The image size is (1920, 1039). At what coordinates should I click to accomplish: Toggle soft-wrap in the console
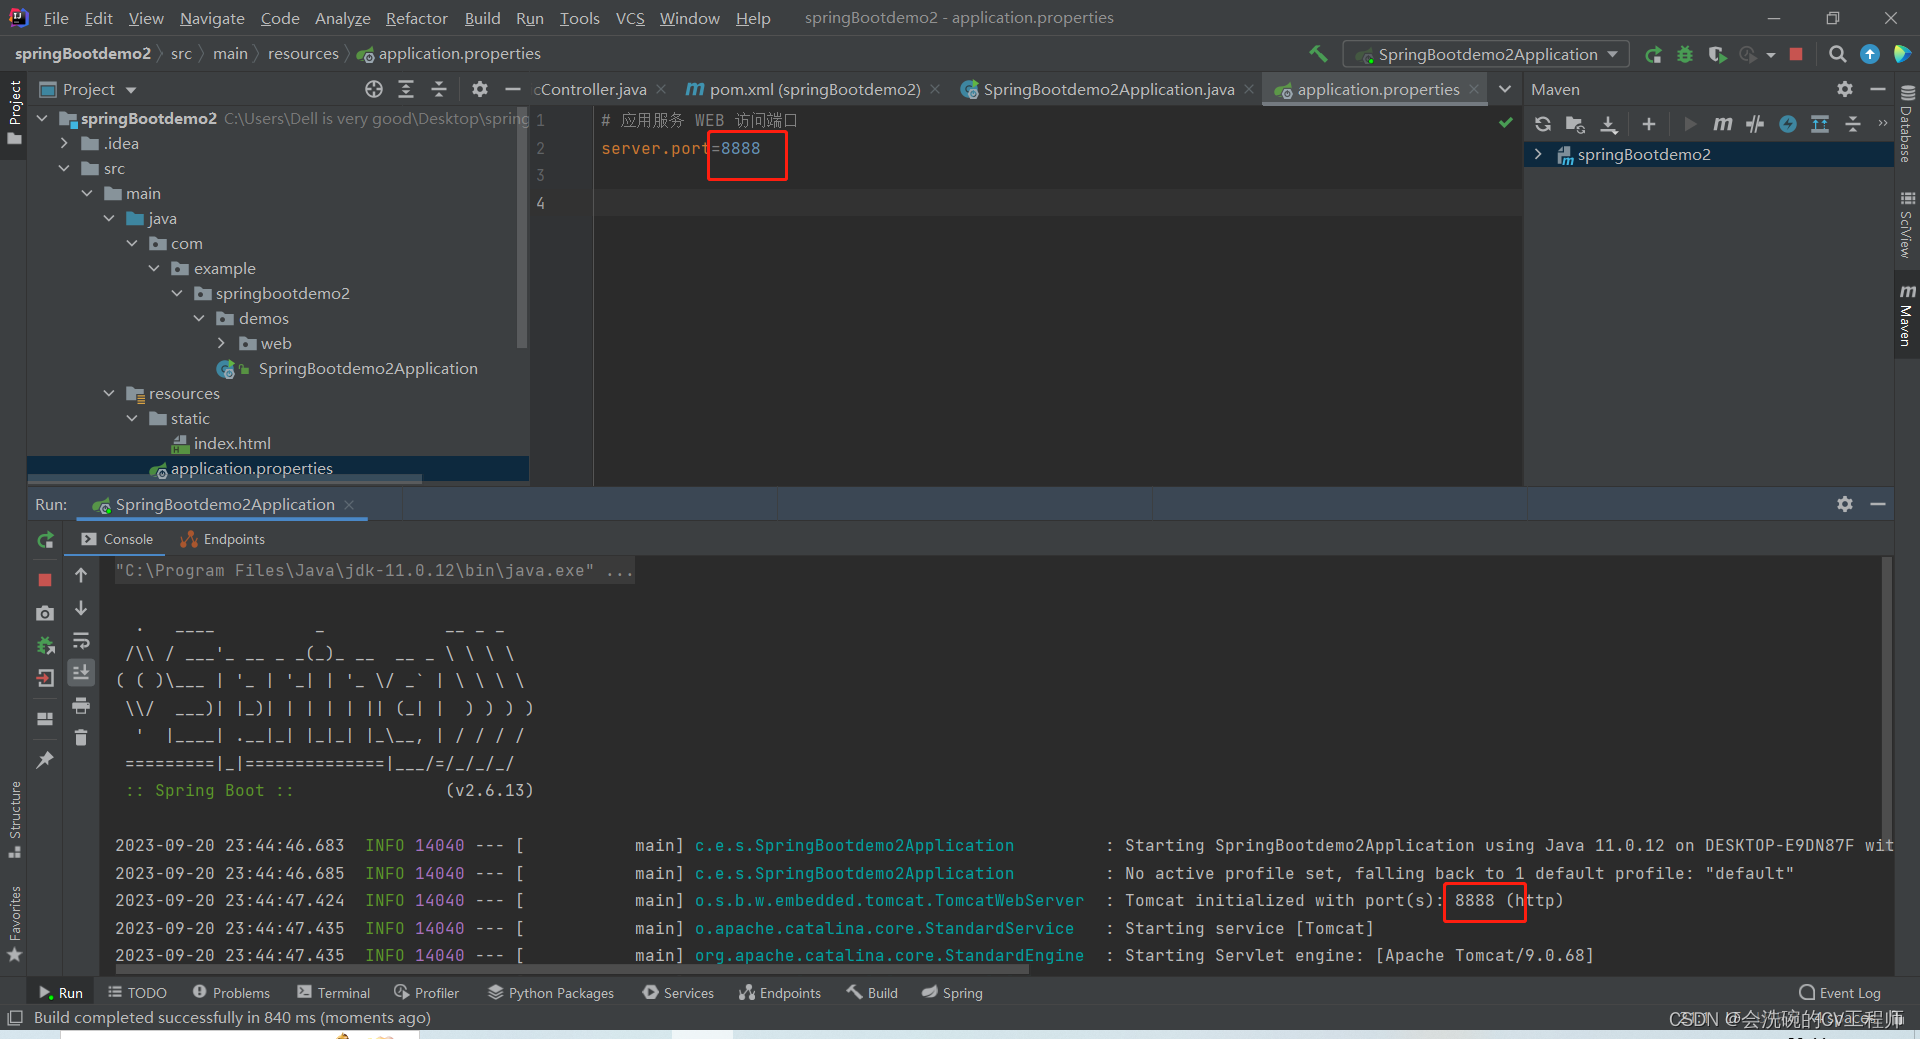tap(81, 640)
